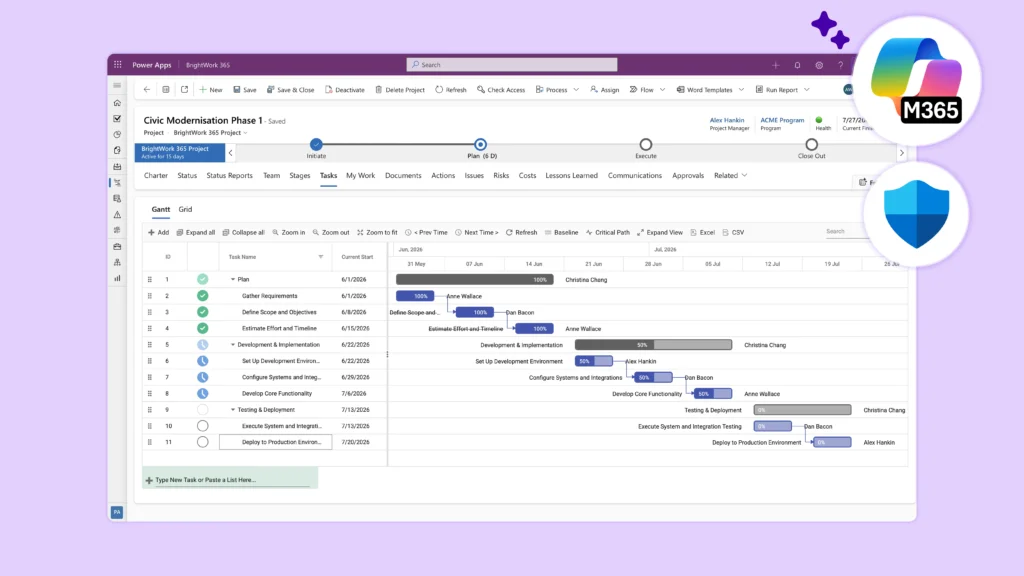This screenshot has width=1024, height=576.
Task: Click Refresh in the top command bar
Action: point(451,89)
